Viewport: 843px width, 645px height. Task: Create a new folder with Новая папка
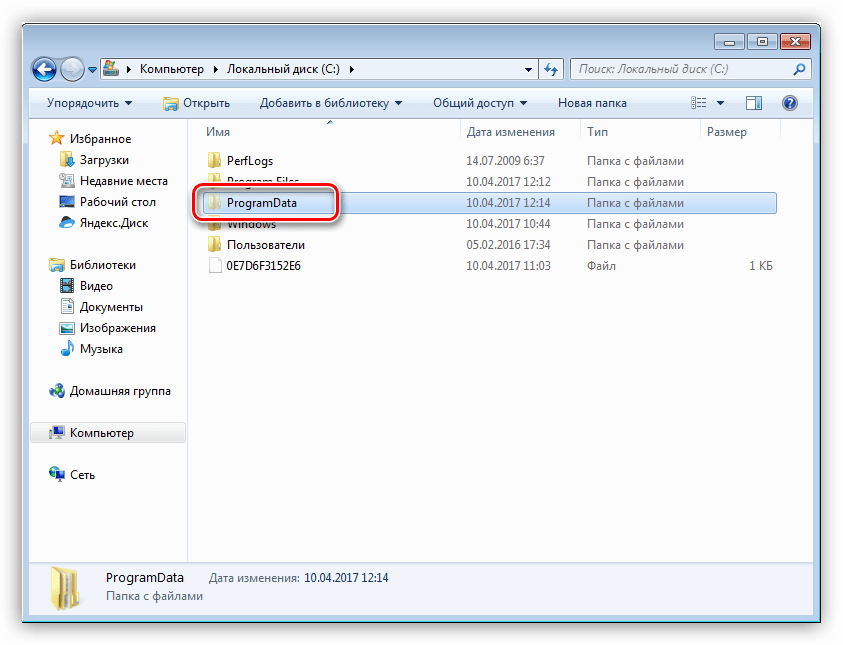592,103
